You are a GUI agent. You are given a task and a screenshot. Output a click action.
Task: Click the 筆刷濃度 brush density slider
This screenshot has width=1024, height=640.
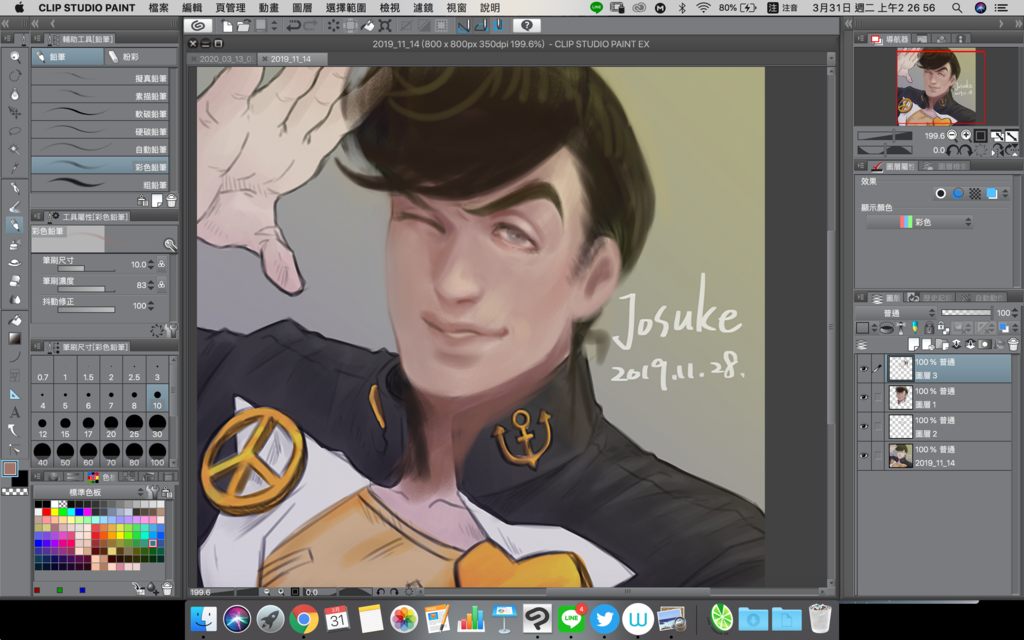coord(85,289)
